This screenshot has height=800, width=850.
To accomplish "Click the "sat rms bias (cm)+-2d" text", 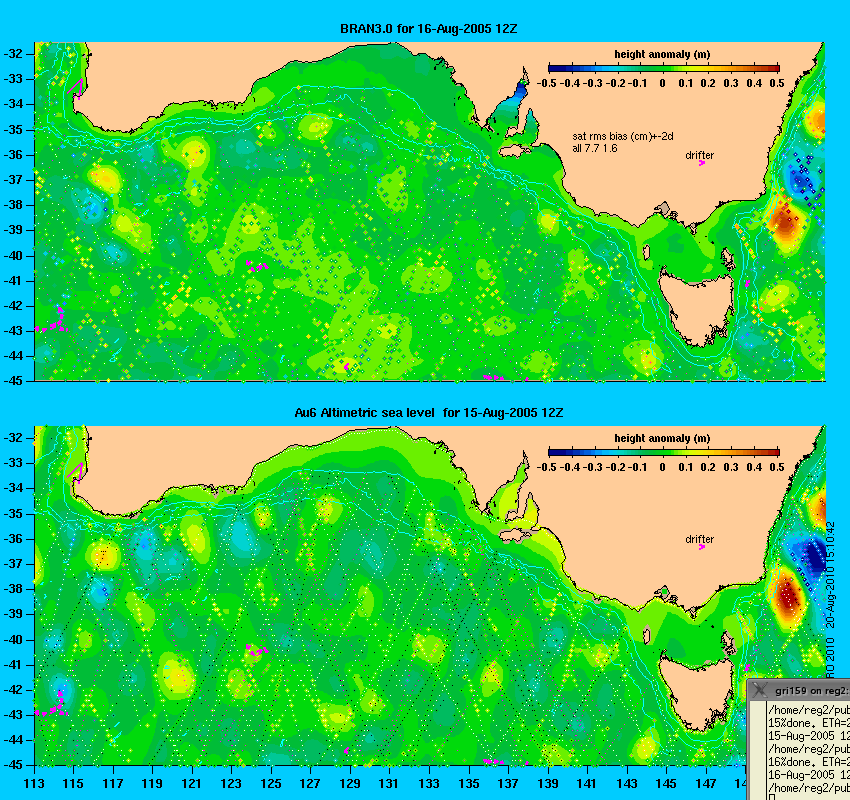I will tap(623, 137).
